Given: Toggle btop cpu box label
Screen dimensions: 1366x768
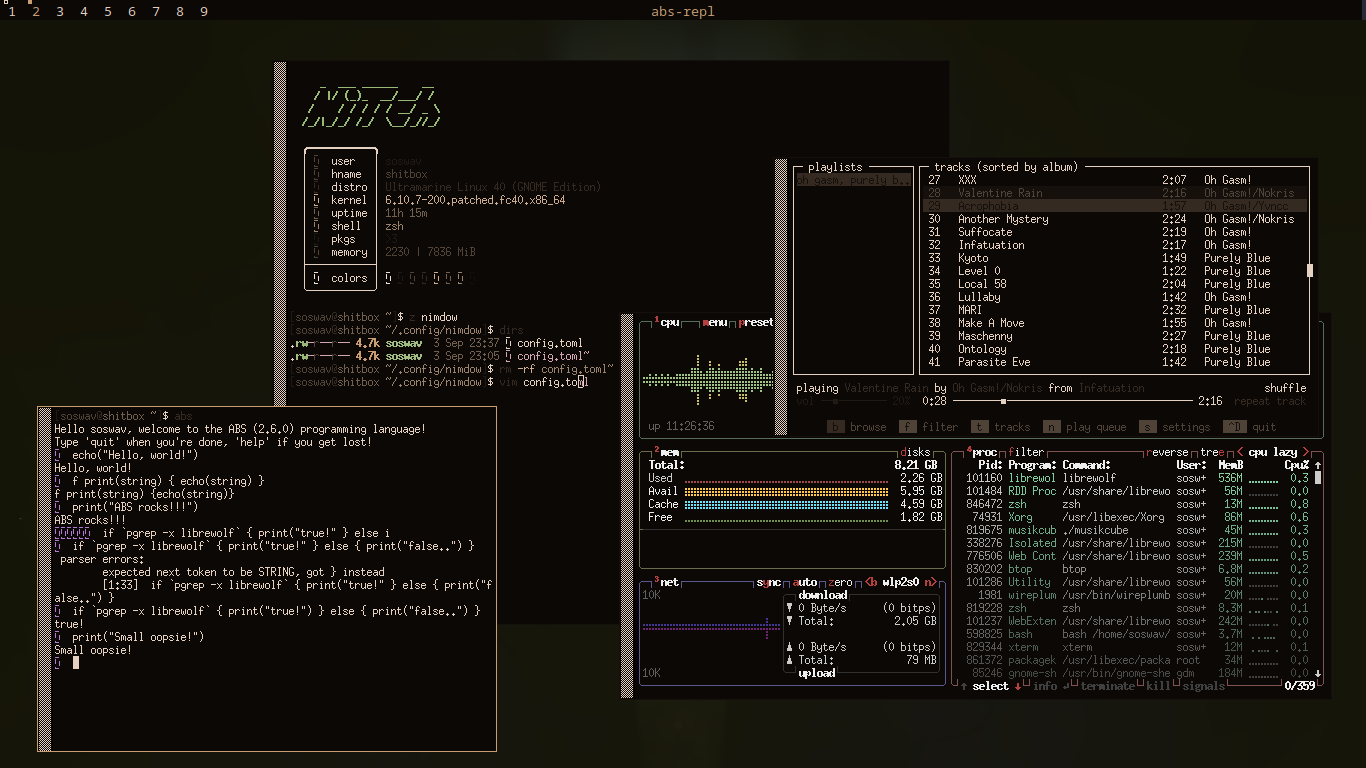Looking at the screenshot, I should [668, 323].
